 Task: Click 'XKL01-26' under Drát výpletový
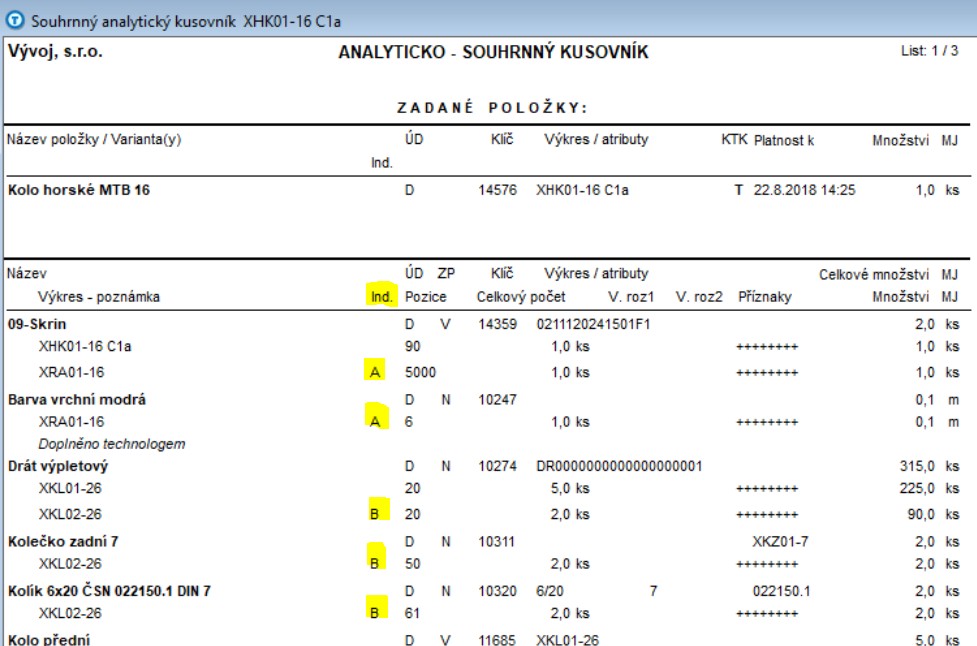(70, 488)
